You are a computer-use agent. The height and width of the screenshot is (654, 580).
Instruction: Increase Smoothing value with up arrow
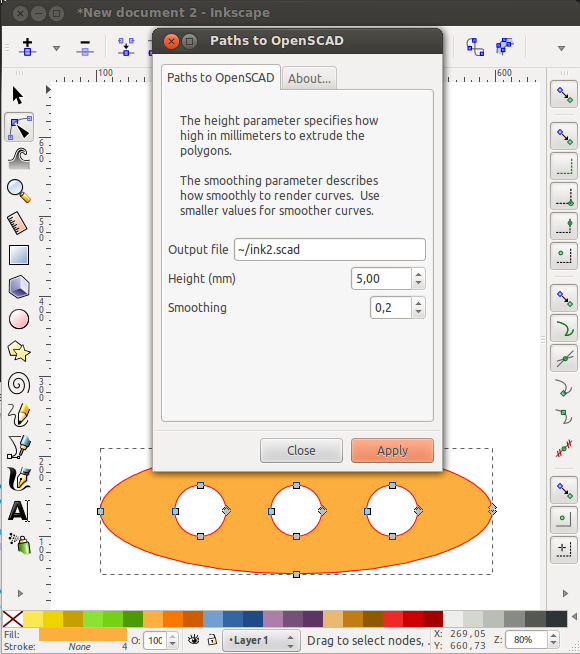click(418, 303)
